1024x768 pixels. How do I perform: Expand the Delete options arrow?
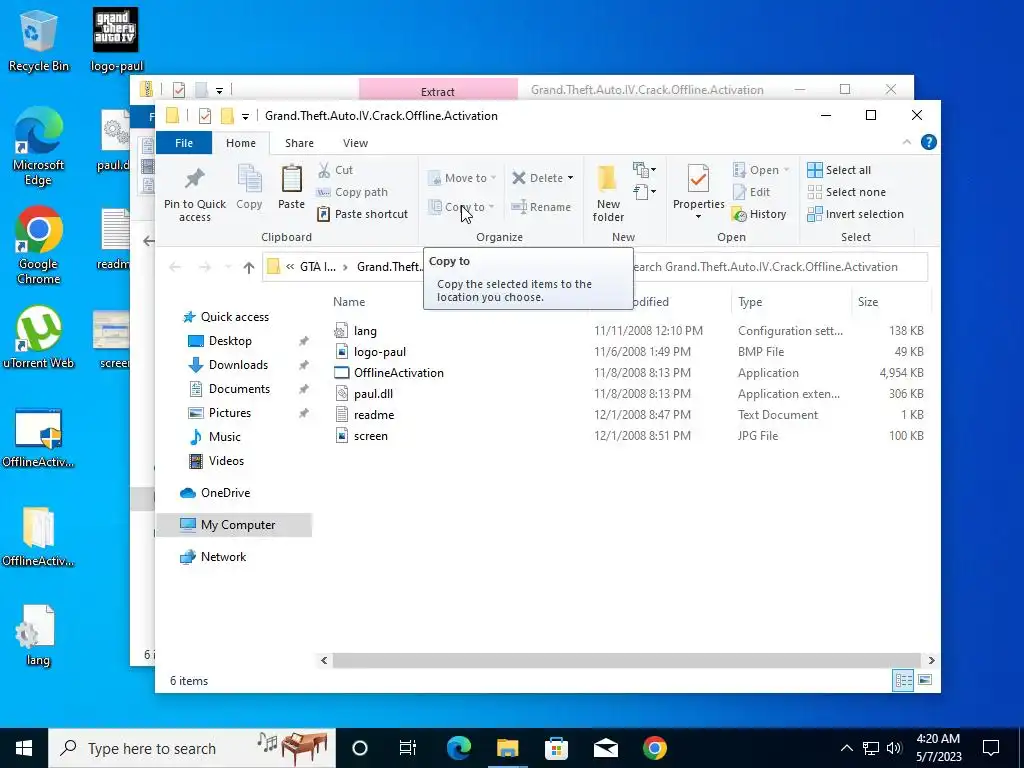570,178
